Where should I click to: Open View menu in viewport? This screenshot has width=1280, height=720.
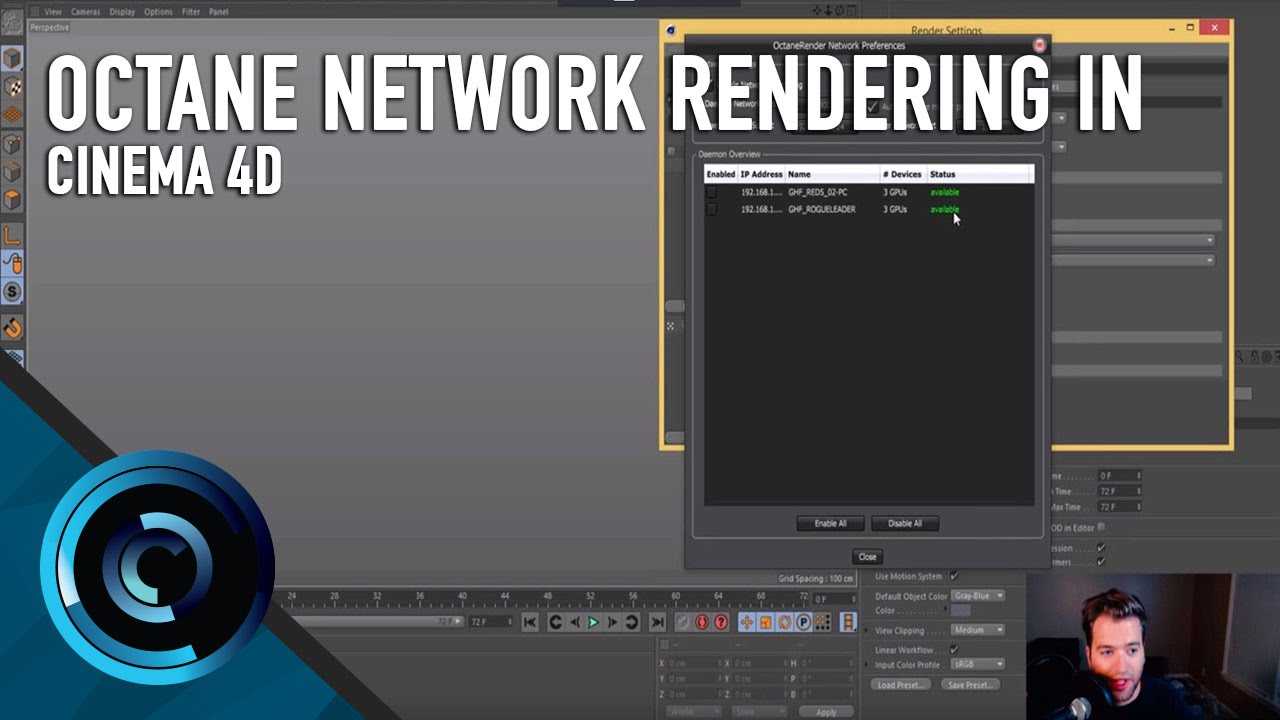[x=52, y=12]
